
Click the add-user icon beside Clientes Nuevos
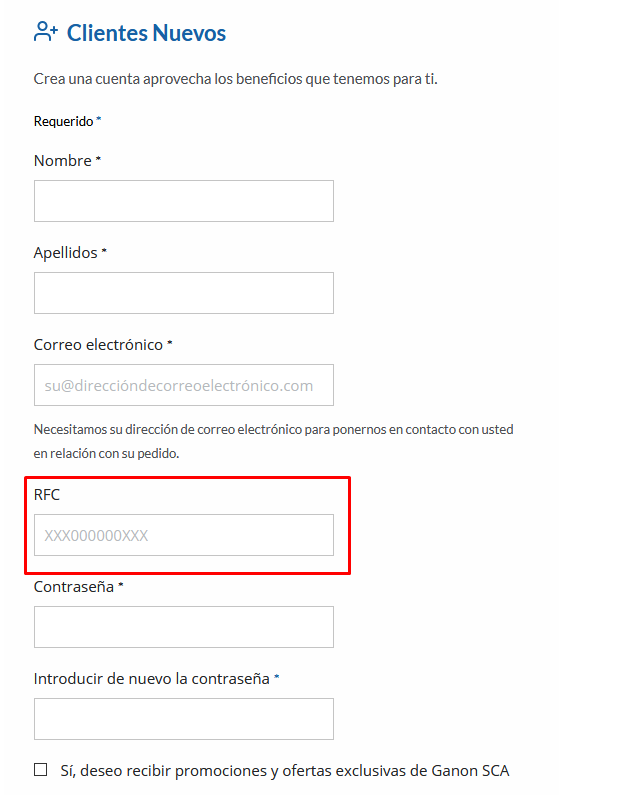click(46, 32)
